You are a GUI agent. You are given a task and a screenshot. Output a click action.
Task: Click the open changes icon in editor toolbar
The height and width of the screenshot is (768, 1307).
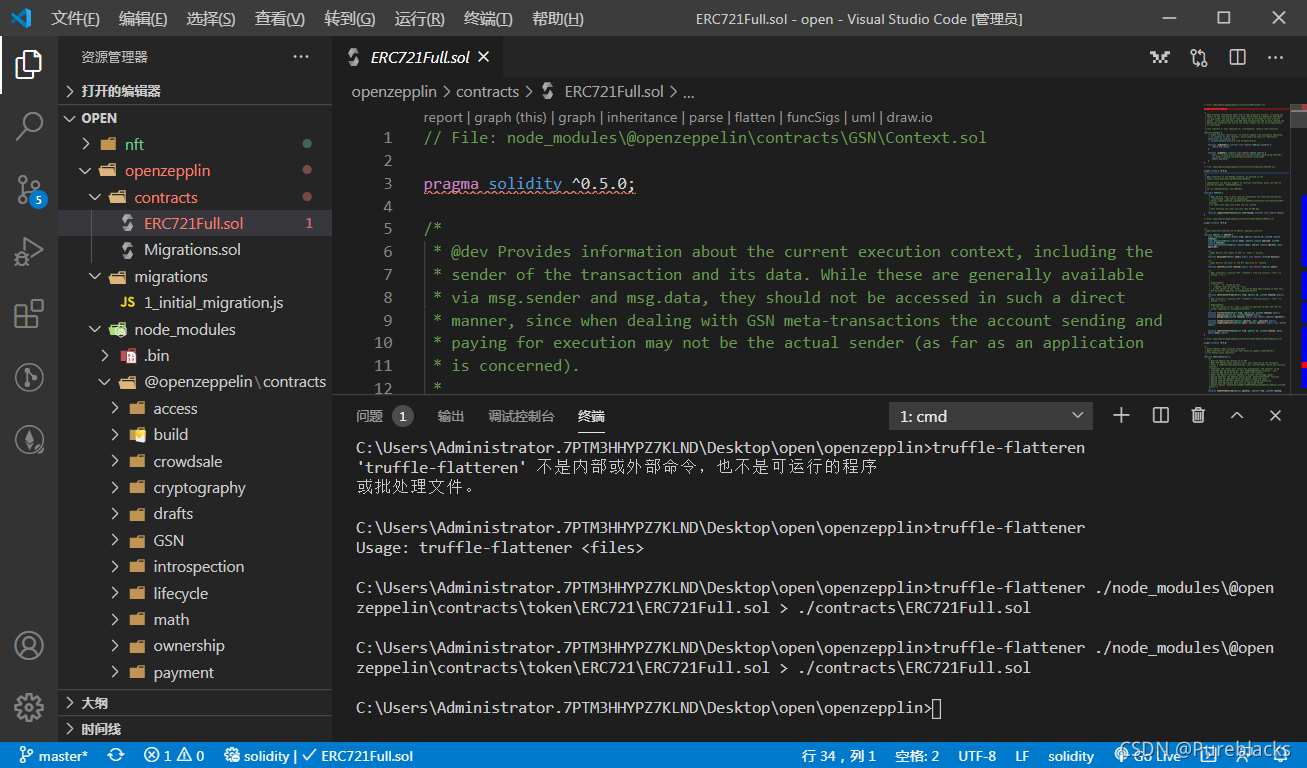point(1160,57)
